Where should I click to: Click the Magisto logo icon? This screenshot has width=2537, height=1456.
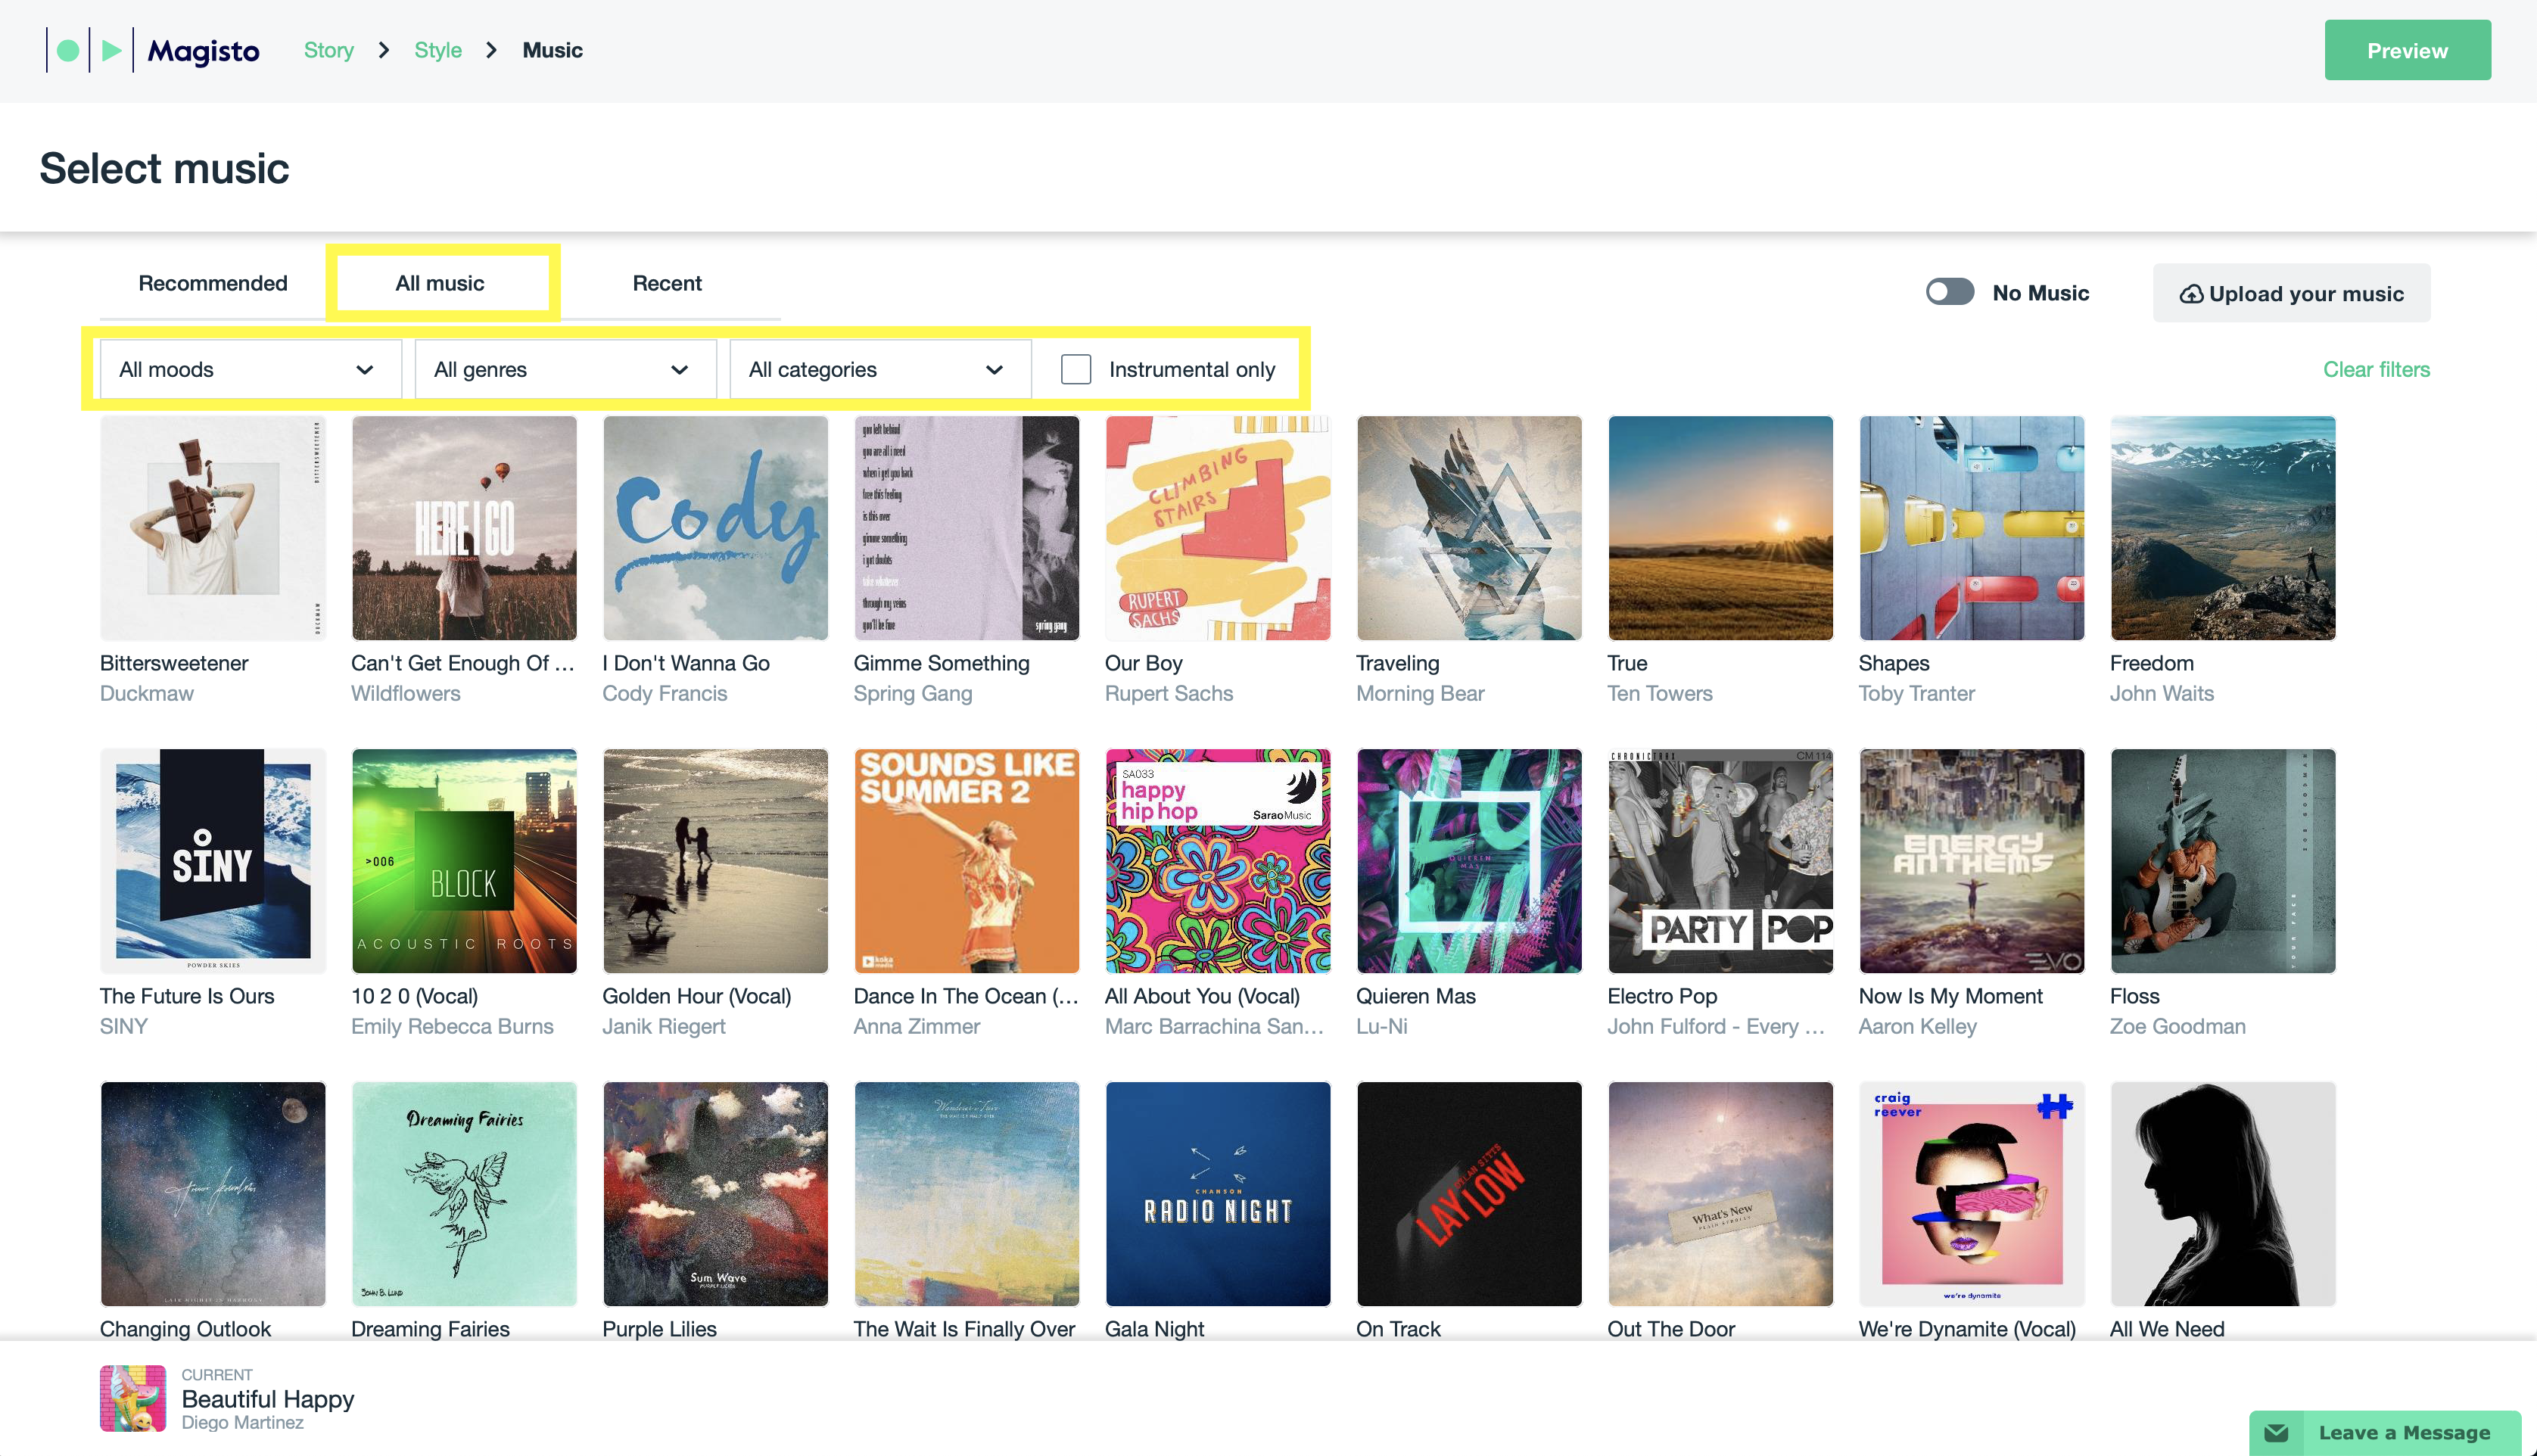coord(89,50)
